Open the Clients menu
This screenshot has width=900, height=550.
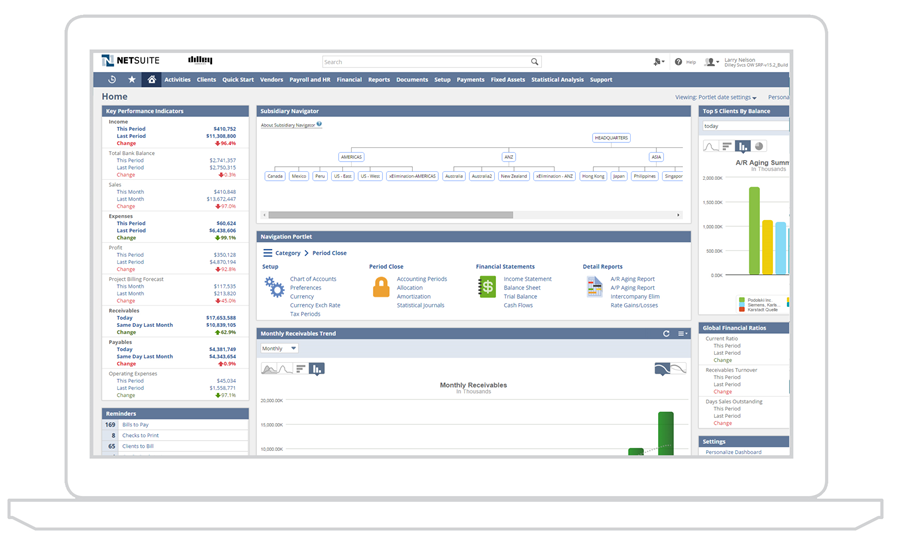(206, 80)
